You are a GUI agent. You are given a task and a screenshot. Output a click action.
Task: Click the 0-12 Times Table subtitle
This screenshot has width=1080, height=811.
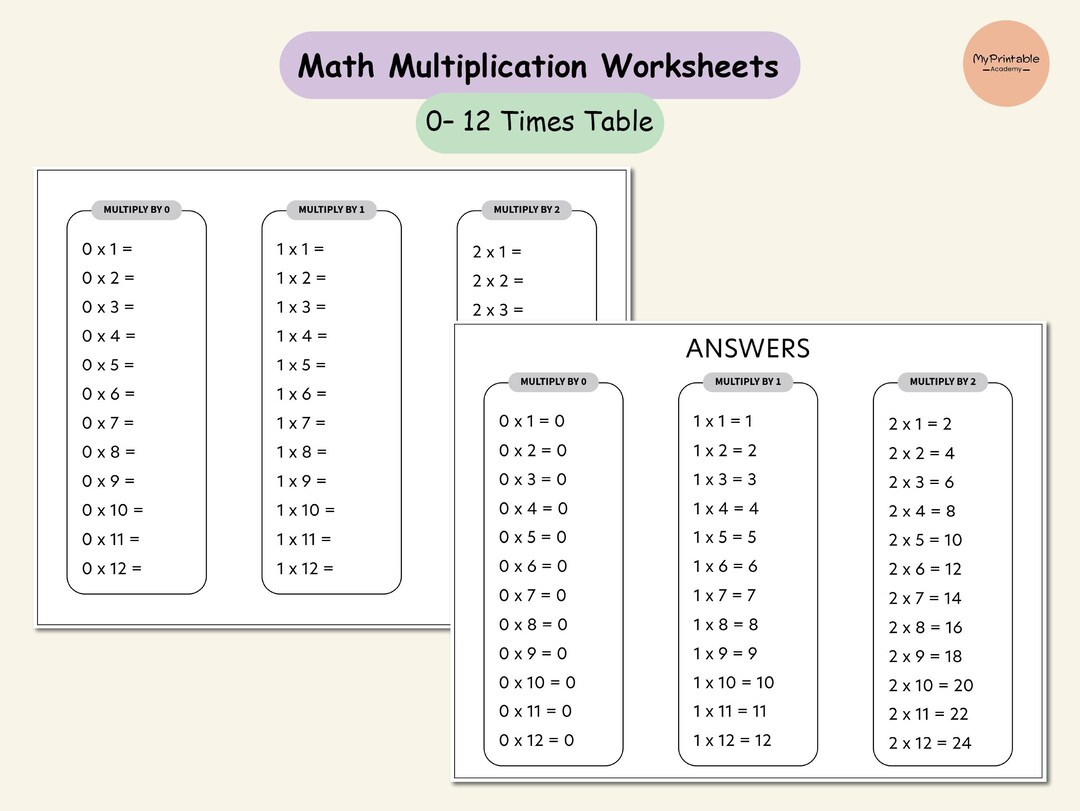point(539,122)
